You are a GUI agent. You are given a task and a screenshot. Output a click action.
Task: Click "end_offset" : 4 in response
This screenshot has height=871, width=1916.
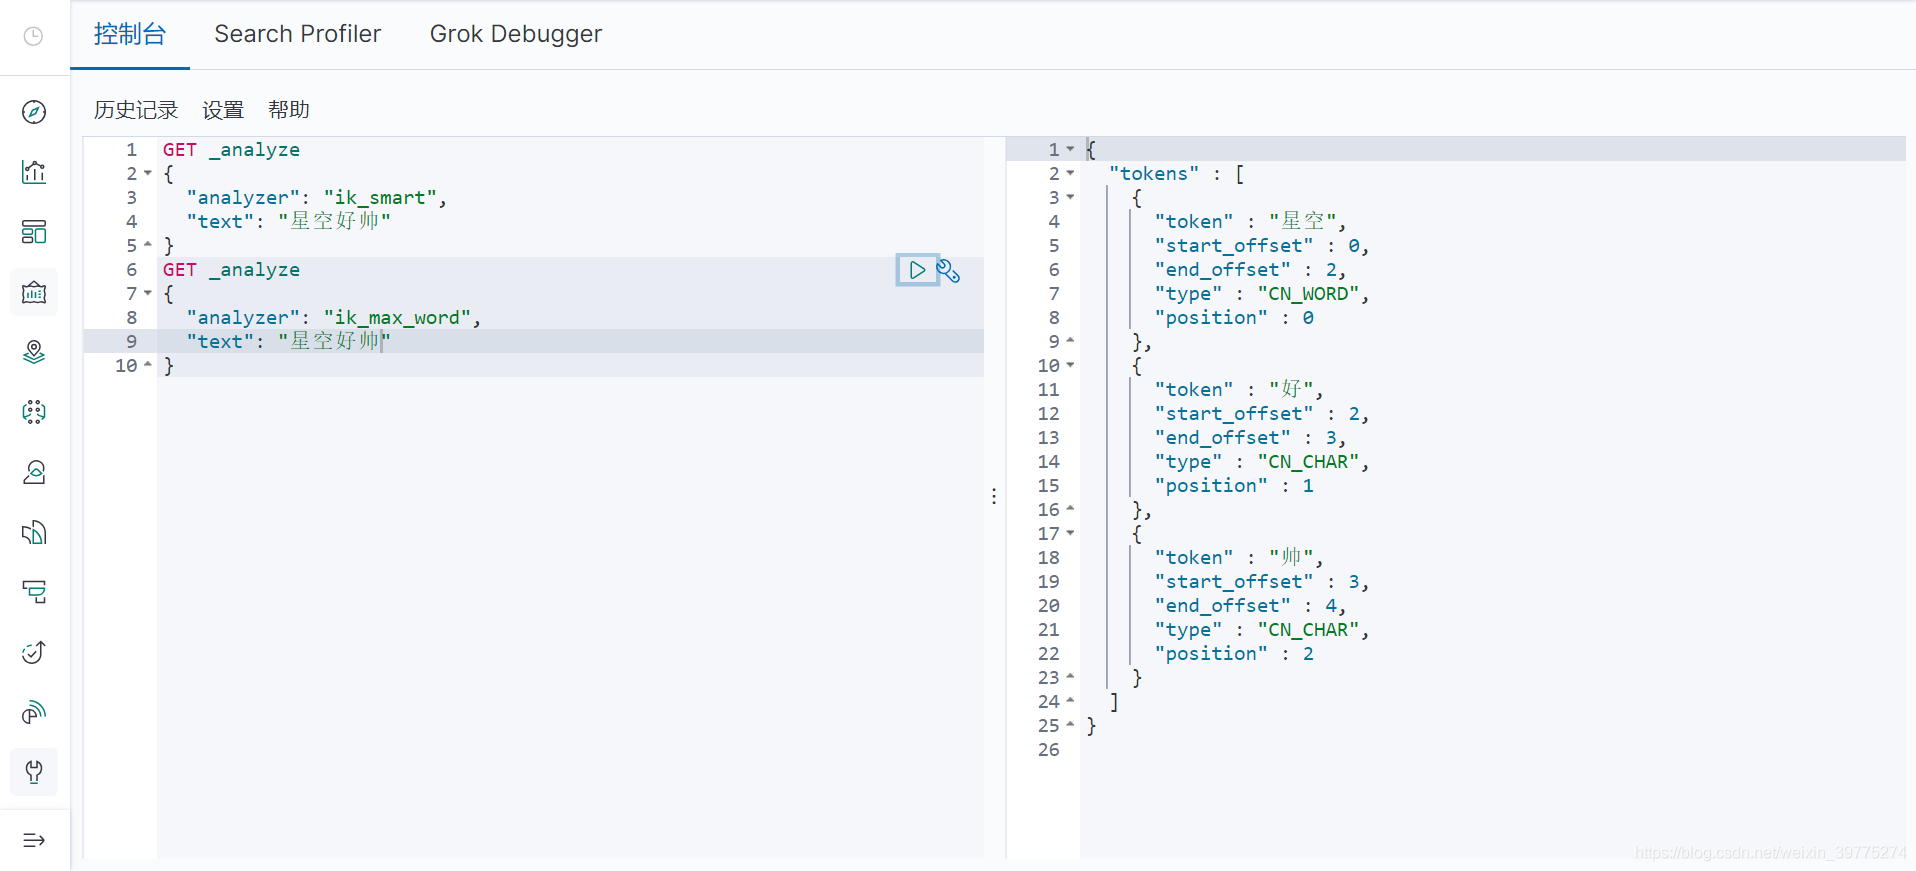[x=1246, y=606]
